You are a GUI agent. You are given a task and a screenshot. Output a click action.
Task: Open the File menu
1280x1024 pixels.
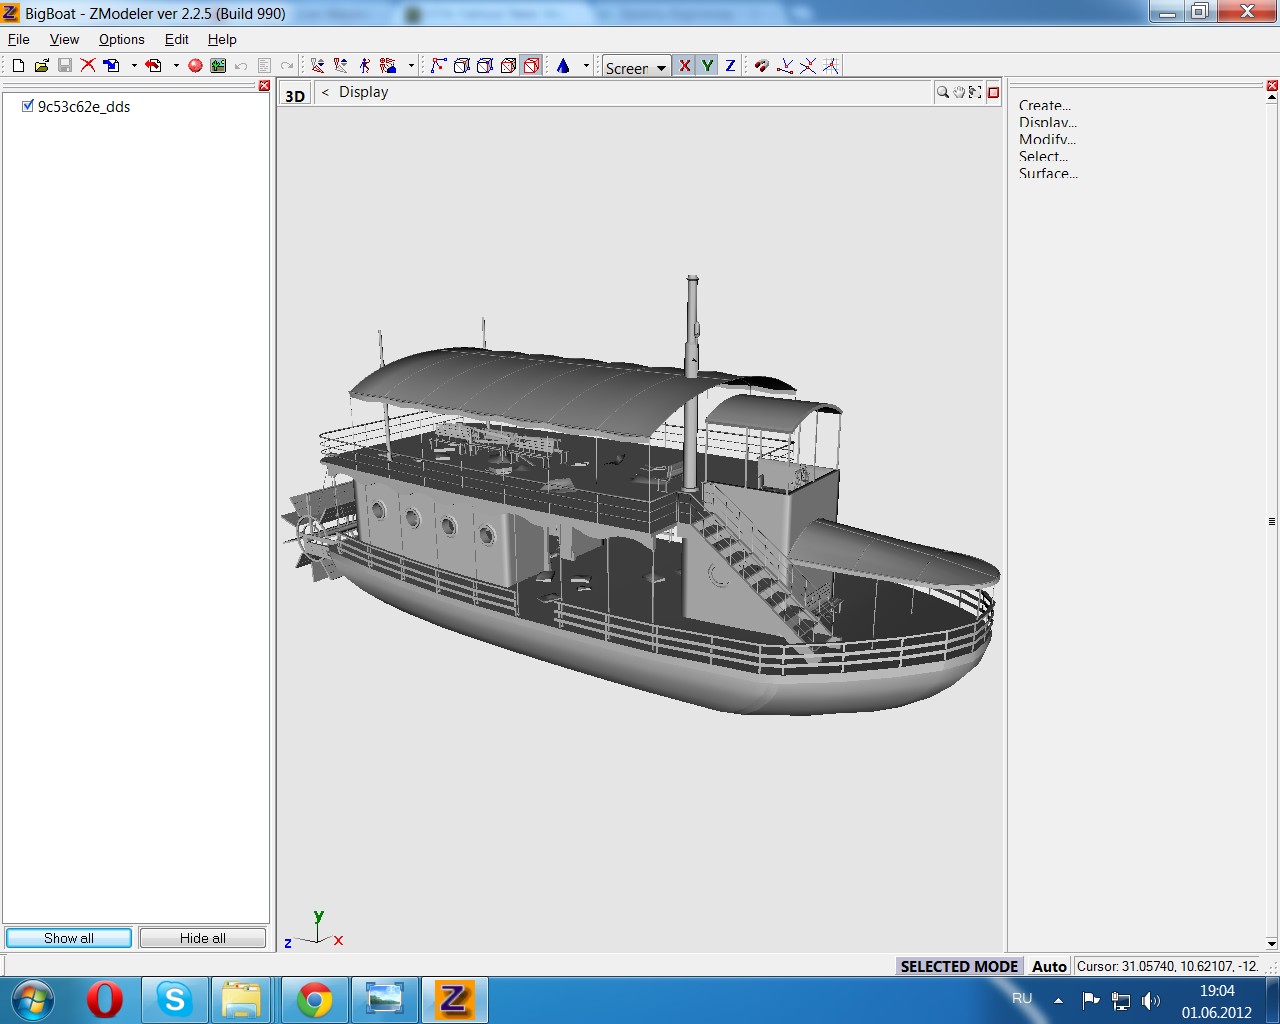coord(19,39)
